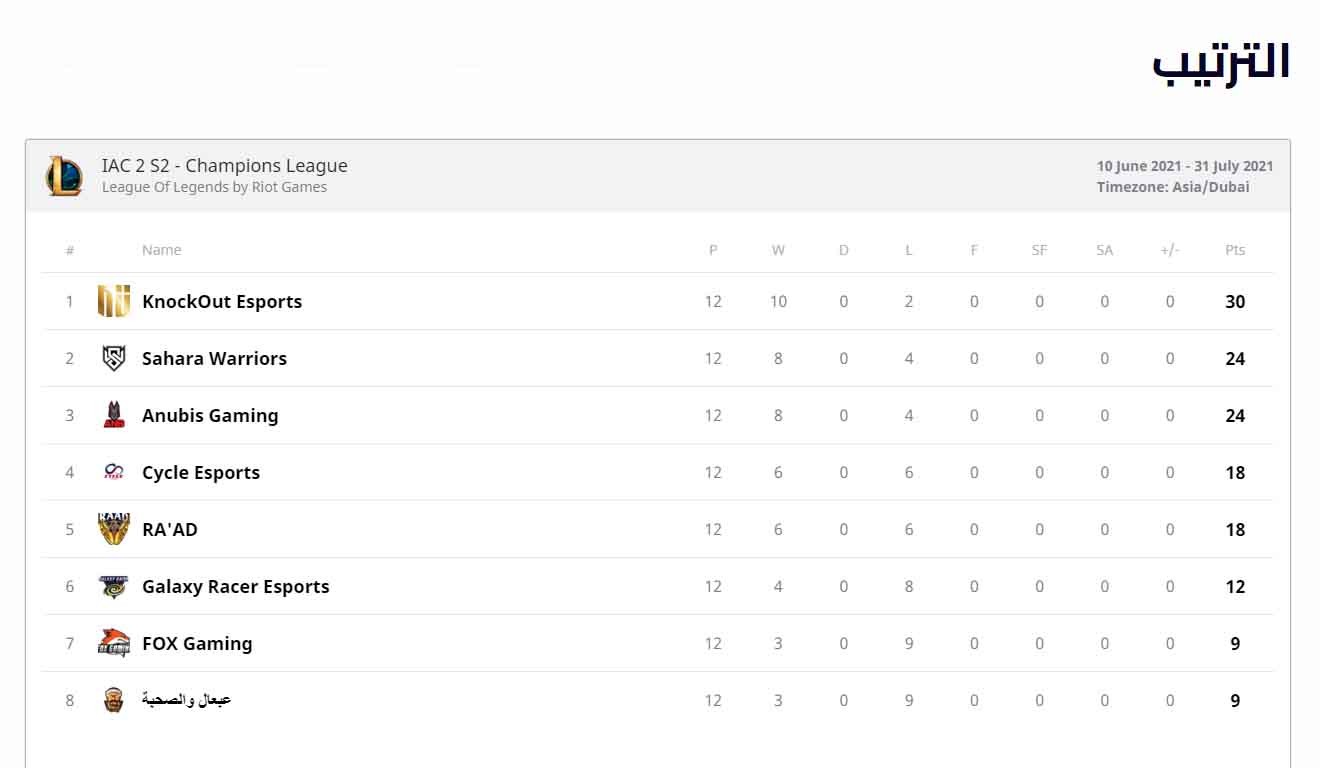
Task: Click the RA'AD team logo
Action: click(114, 529)
